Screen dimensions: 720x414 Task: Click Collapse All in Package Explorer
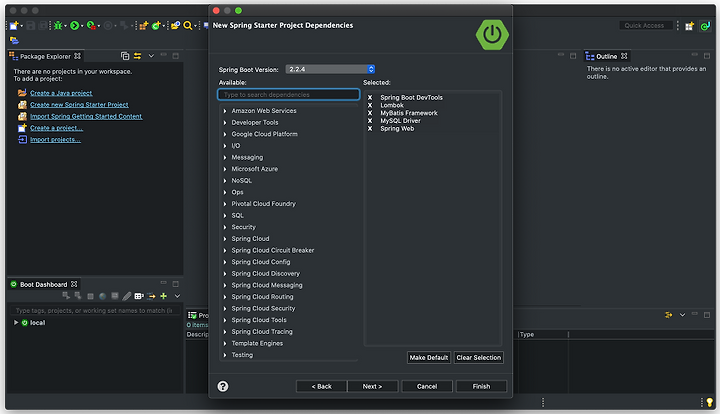click(x=125, y=56)
